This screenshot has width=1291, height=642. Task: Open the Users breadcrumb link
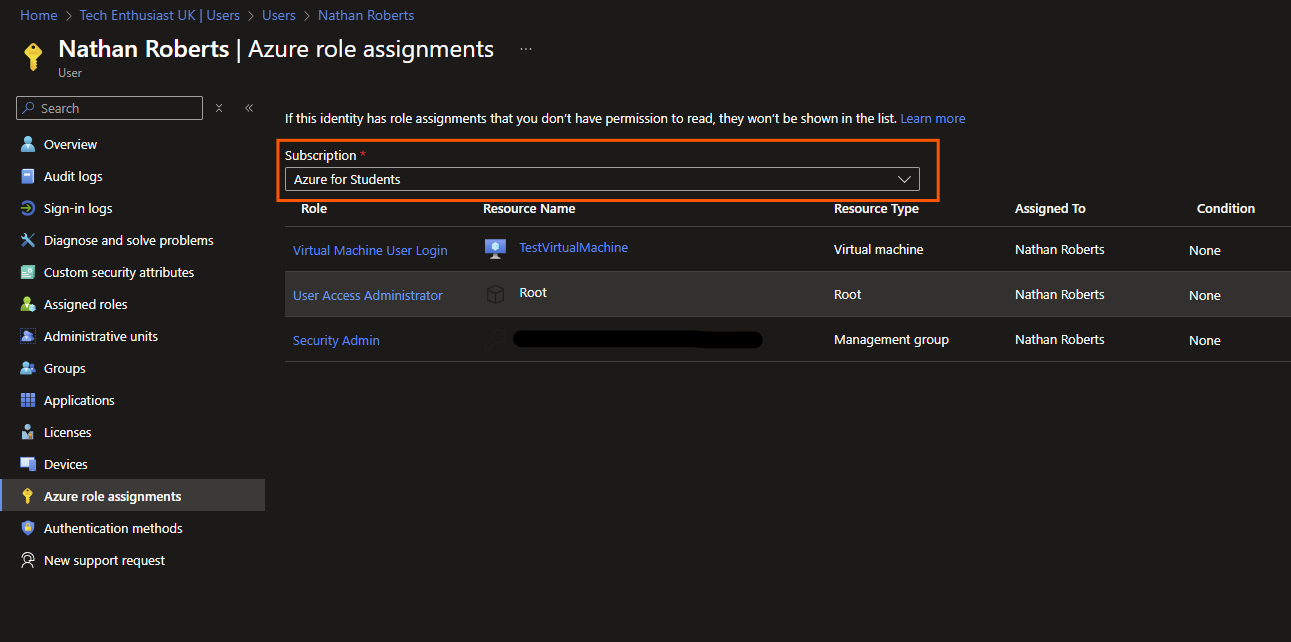tap(278, 15)
